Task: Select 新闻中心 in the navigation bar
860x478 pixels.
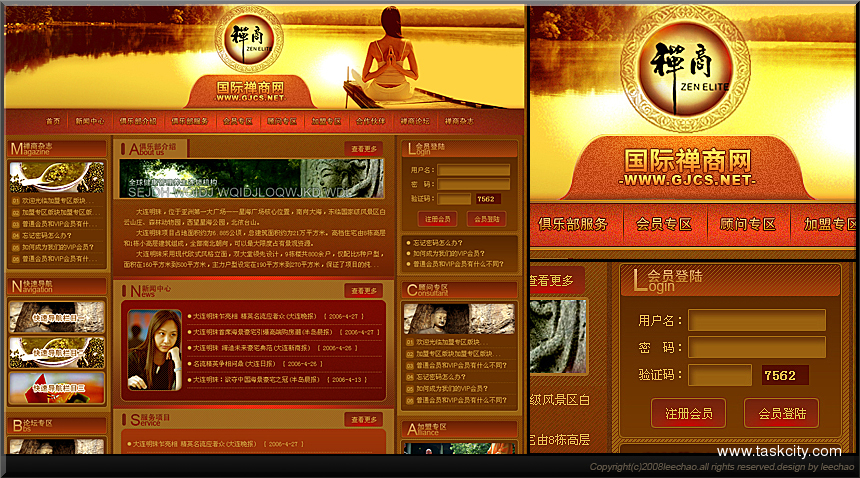Action: click(x=90, y=121)
